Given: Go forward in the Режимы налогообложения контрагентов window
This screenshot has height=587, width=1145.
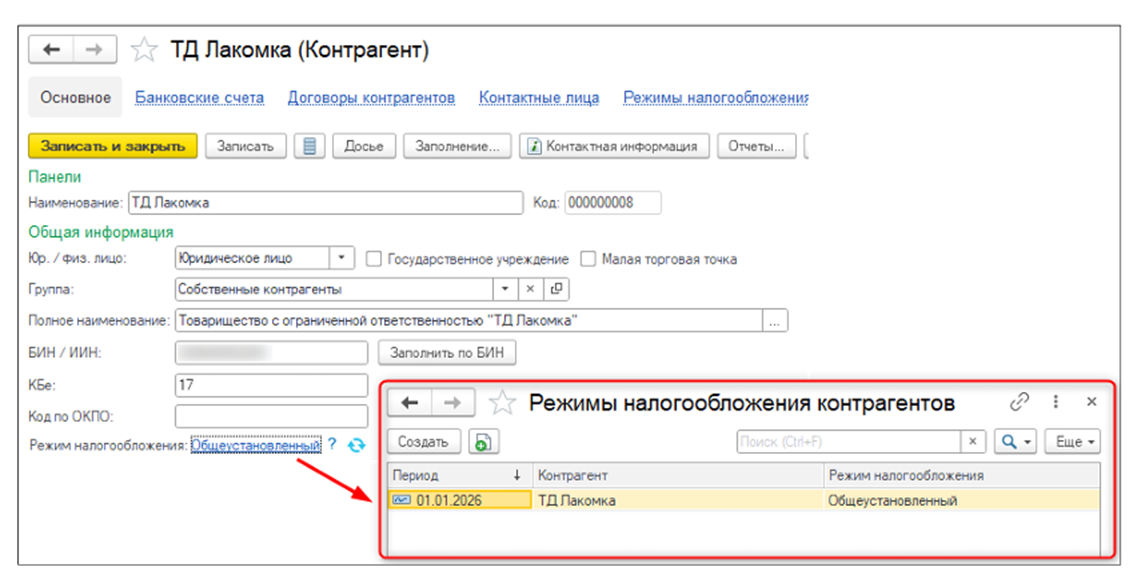Looking at the screenshot, I should click(453, 402).
